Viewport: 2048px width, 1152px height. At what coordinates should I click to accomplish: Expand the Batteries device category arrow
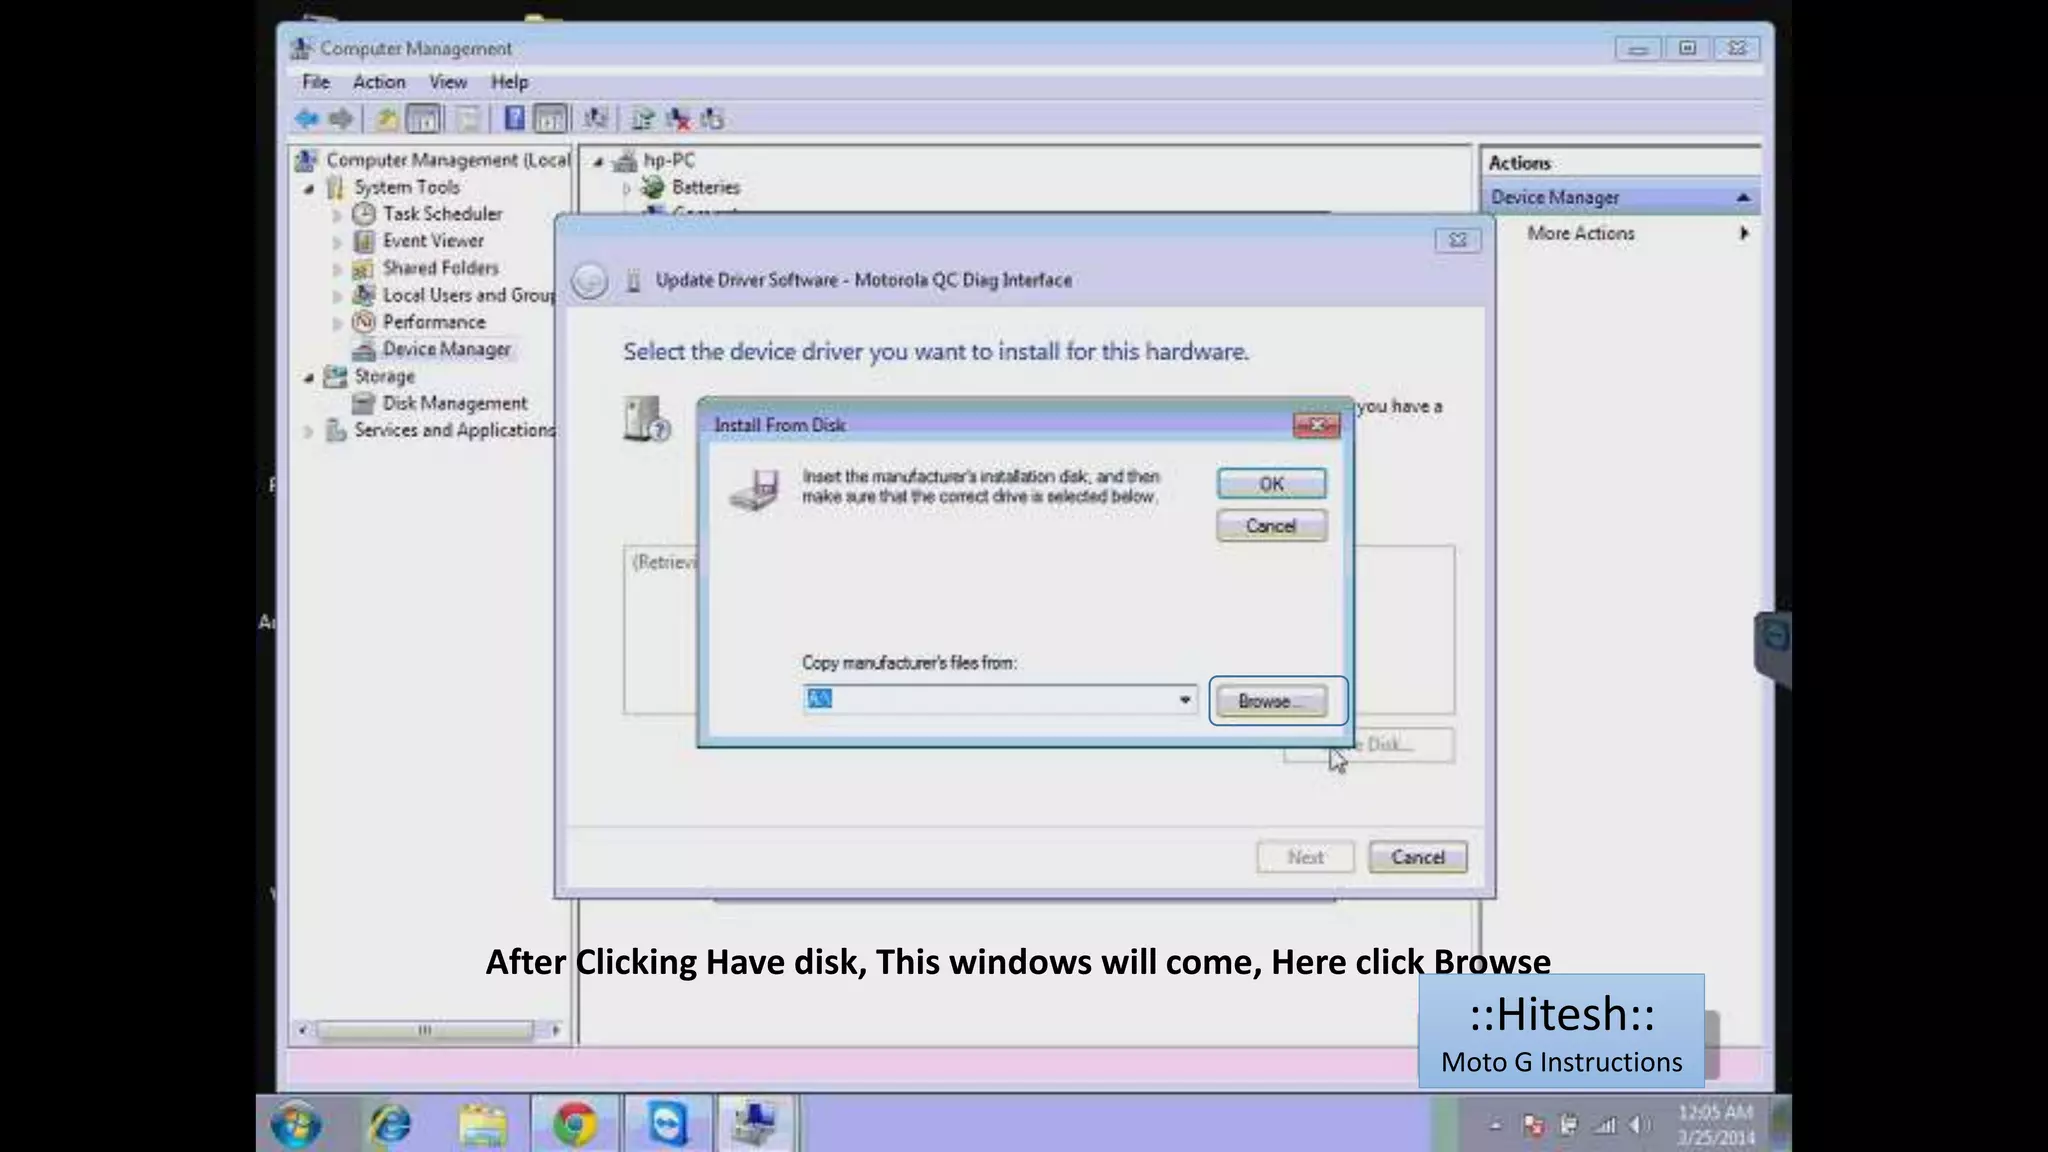click(x=626, y=188)
